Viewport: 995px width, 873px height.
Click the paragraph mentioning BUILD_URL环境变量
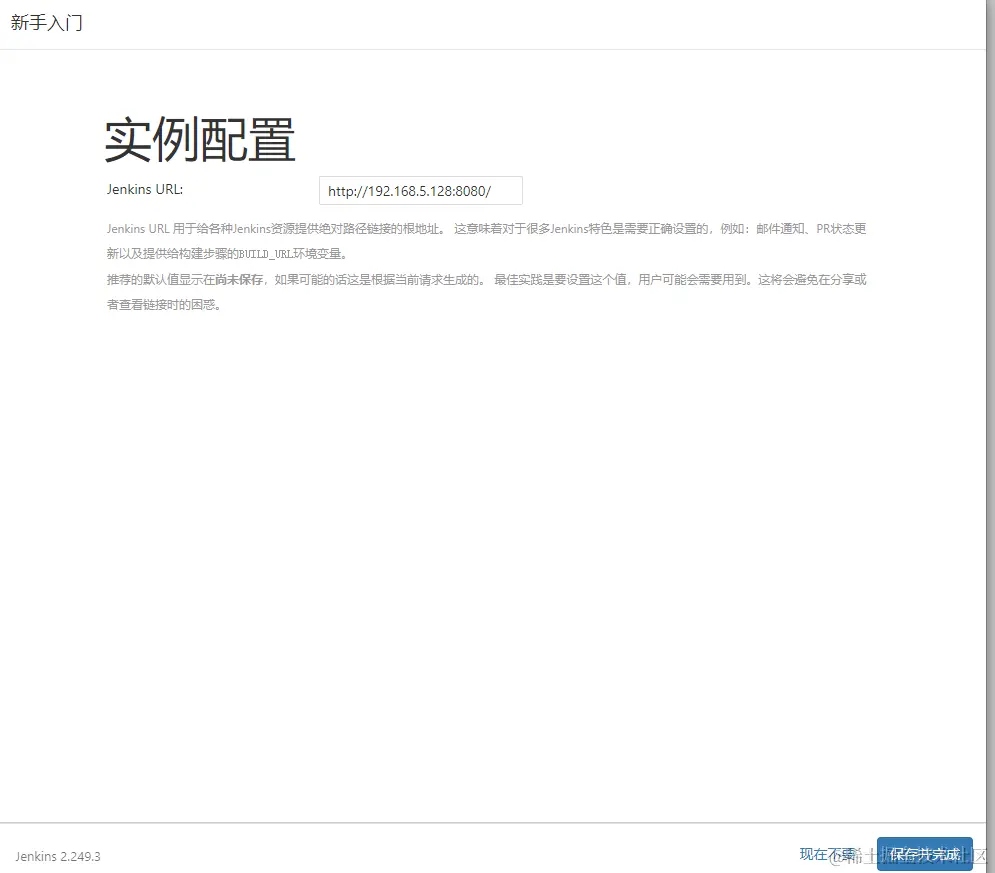486,241
